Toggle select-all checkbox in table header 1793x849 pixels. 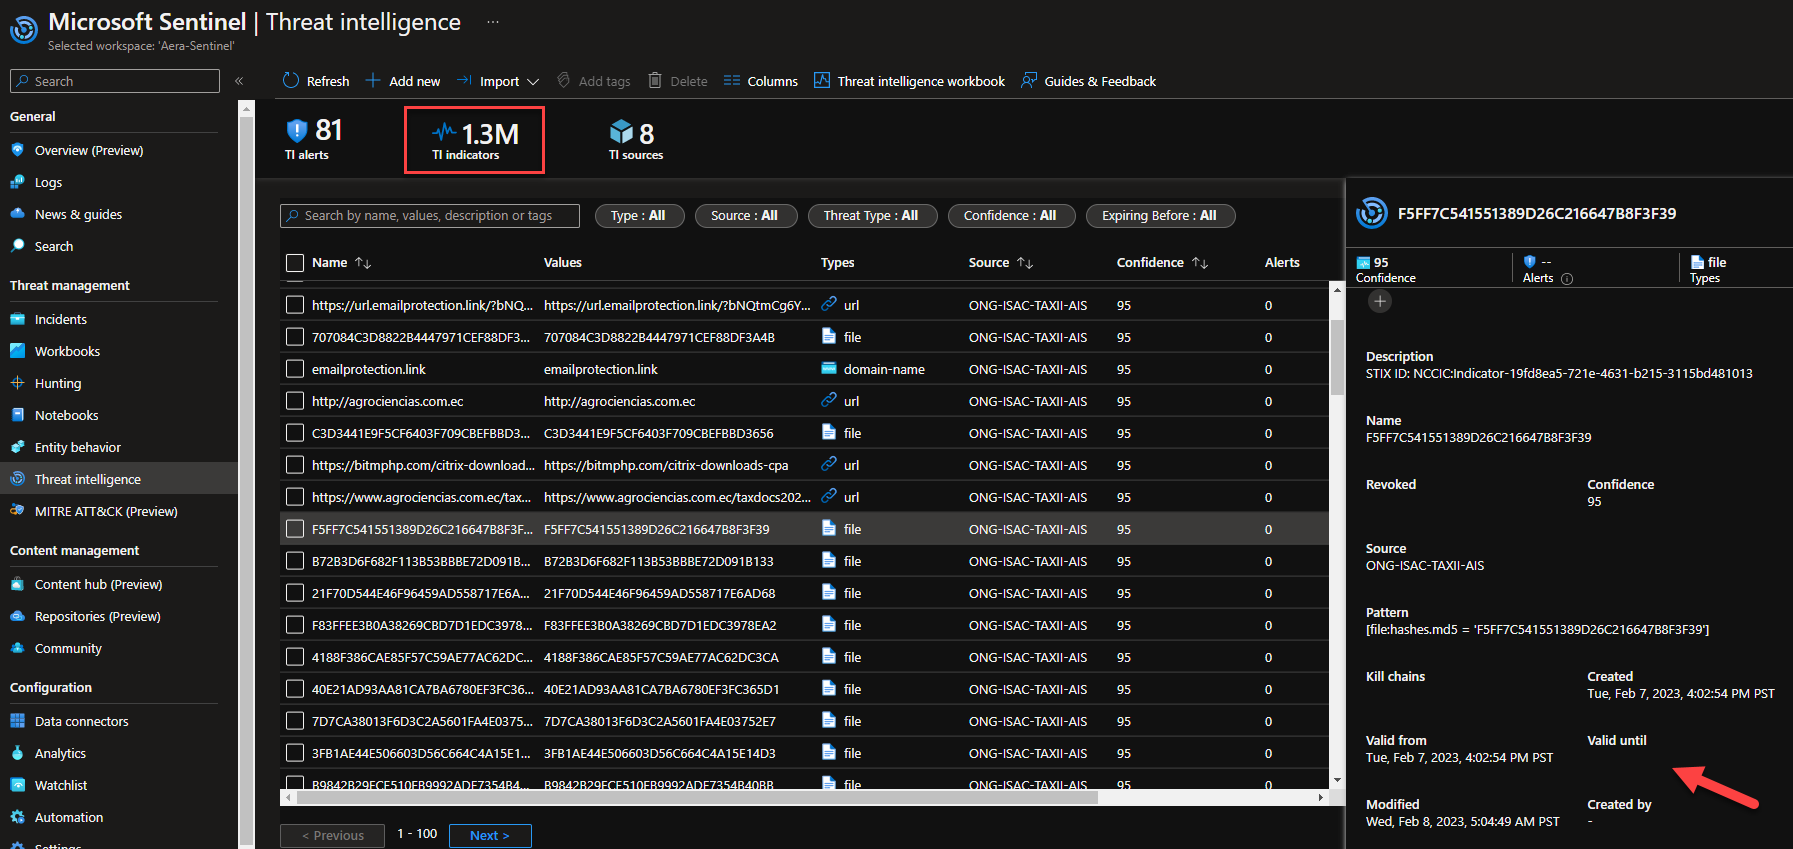[x=295, y=263]
